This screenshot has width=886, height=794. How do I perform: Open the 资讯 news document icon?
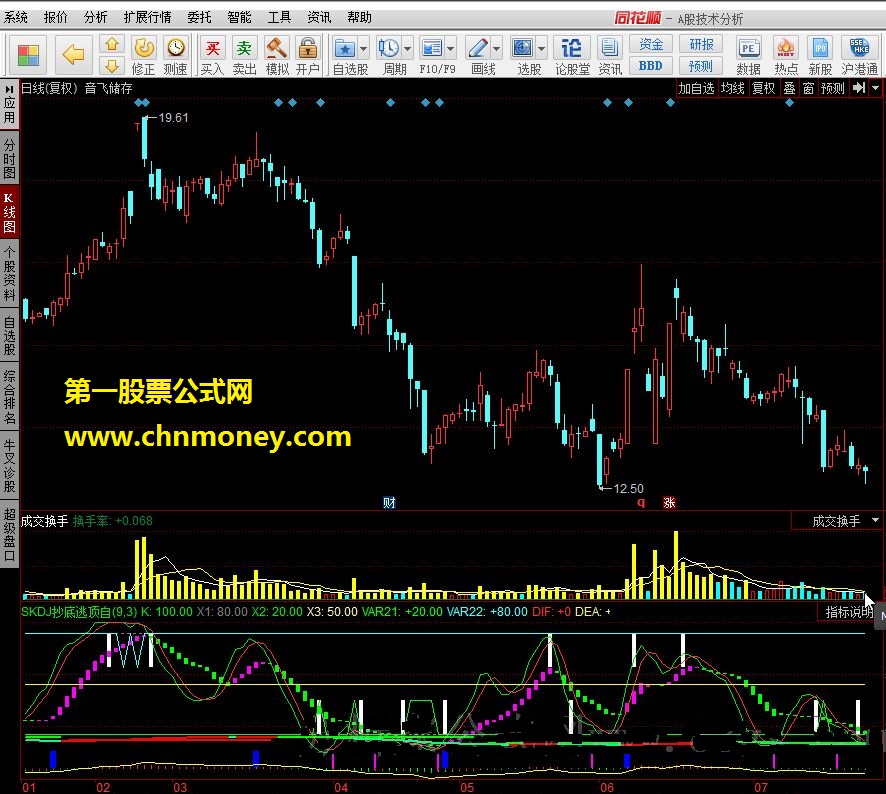coord(609,48)
